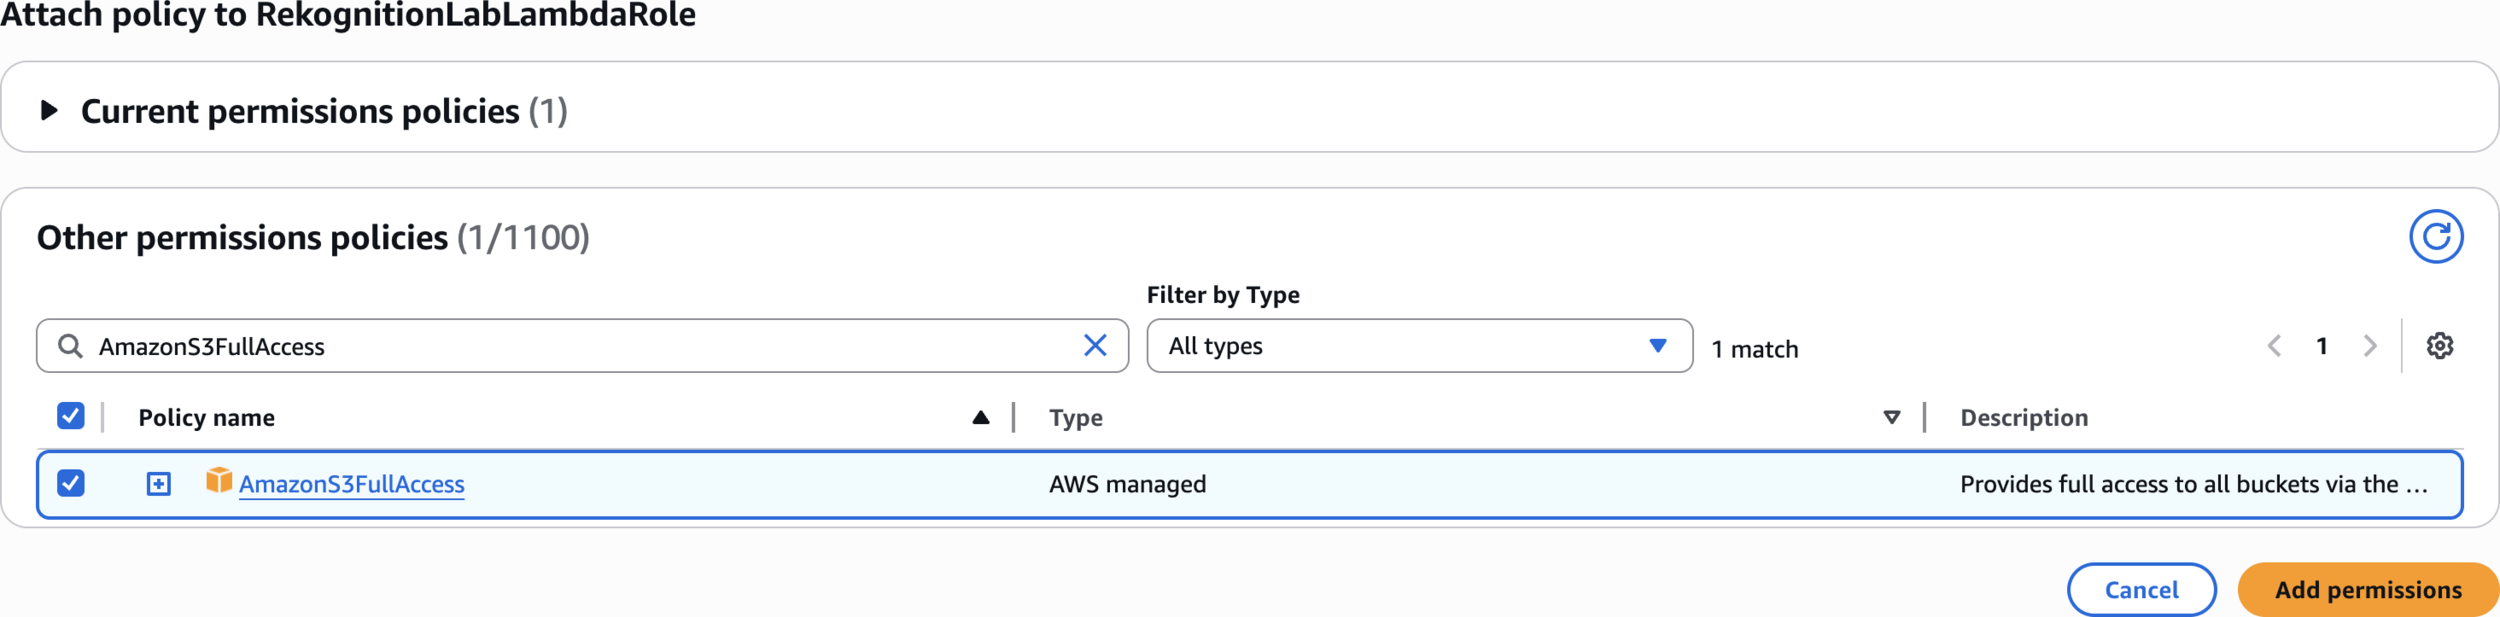Screen dimensions: 2500x617
Task: Open the AmazonS3FullAccess policy link
Action: pyautogui.click(x=352, y=484)
